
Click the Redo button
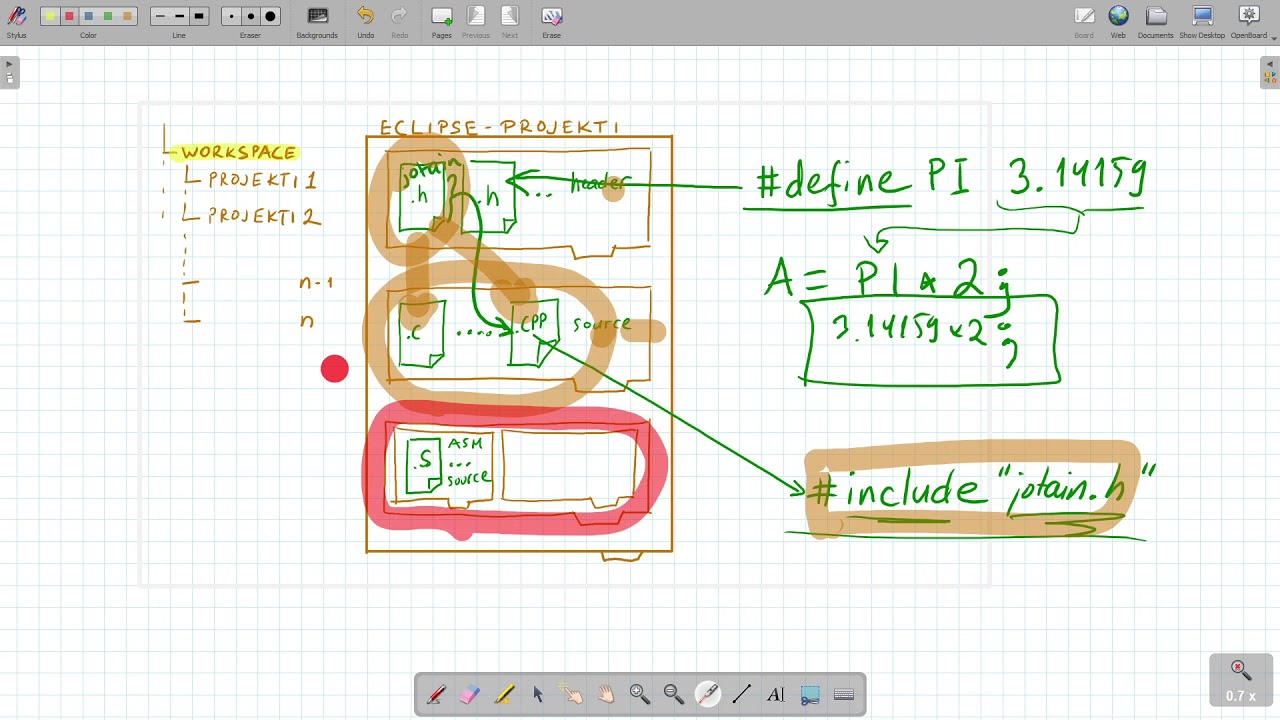point(399,21)
